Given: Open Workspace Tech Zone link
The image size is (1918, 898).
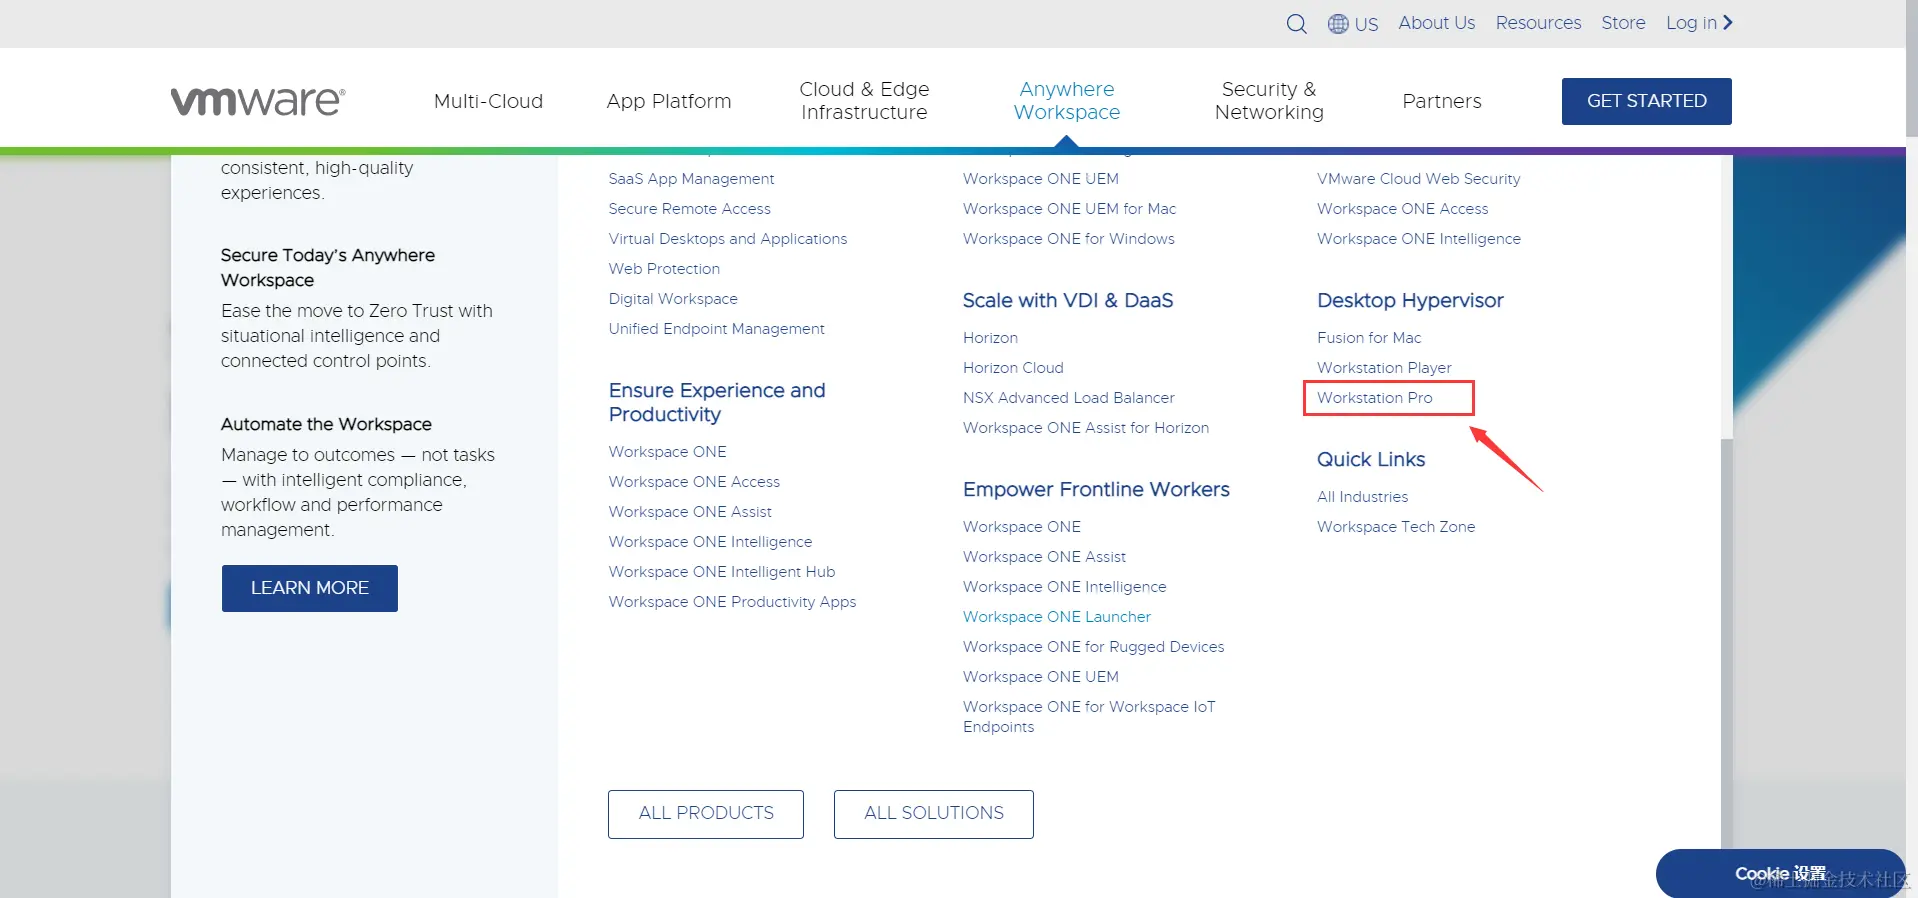Looking at the screenshot, I should pyautogui.click(x=1396, y=527).
